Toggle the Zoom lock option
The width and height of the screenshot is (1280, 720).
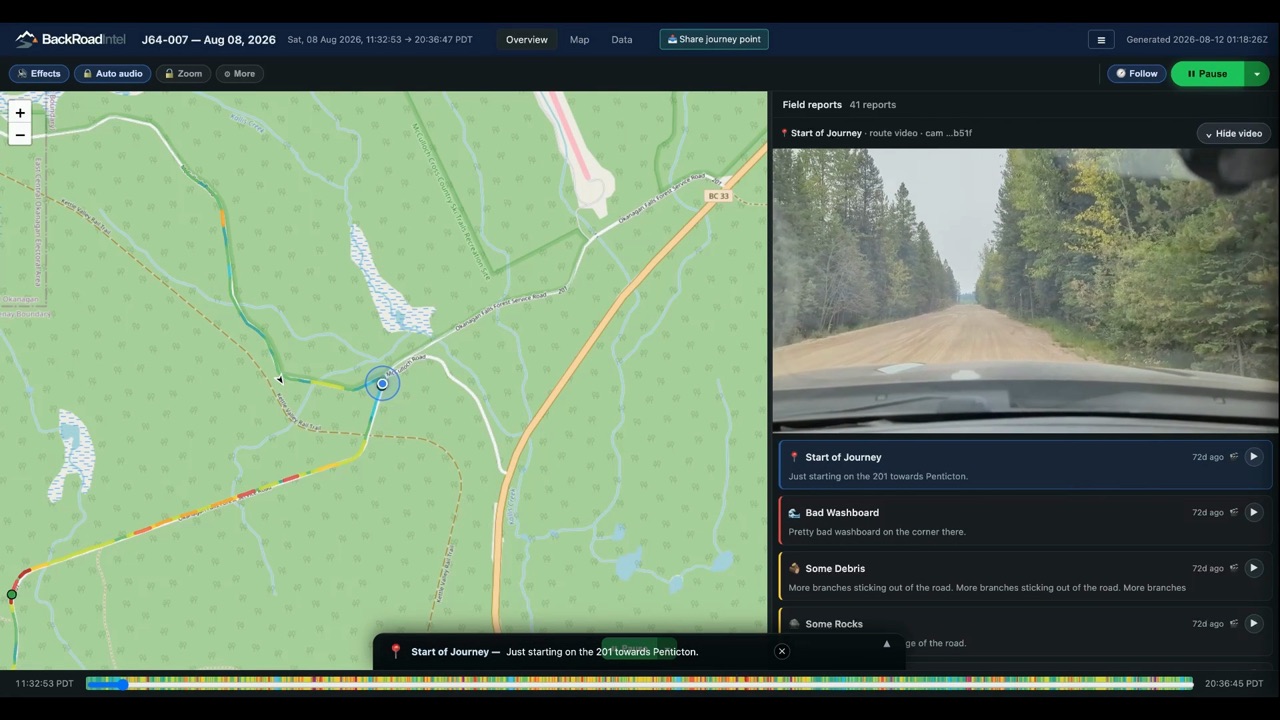pos(183,74)
